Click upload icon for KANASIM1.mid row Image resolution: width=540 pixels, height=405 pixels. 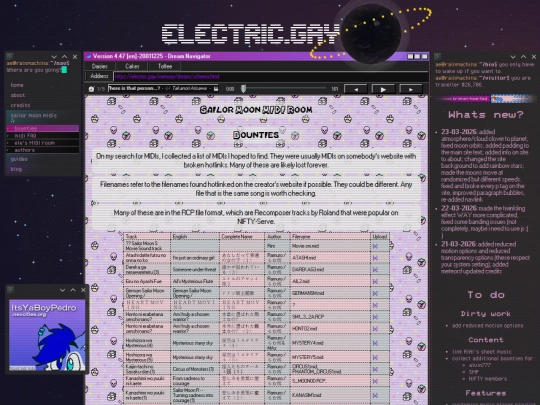pos(375,395)
